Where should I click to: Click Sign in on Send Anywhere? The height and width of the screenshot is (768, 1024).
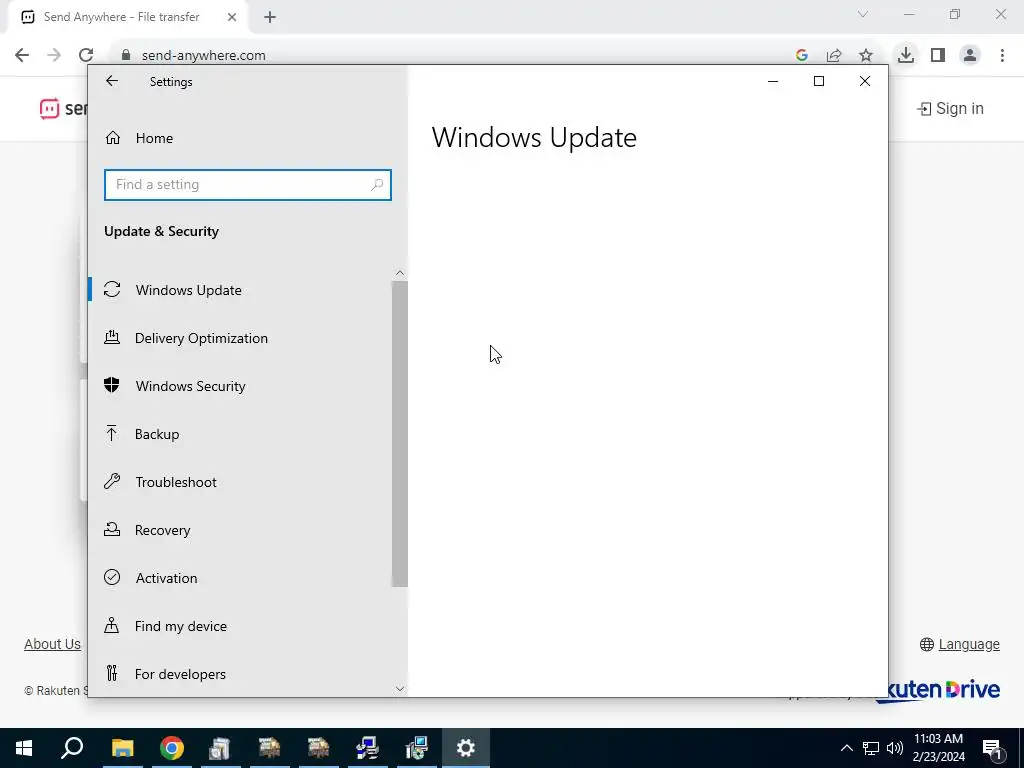pyautogui.click(x=950, y=108)
